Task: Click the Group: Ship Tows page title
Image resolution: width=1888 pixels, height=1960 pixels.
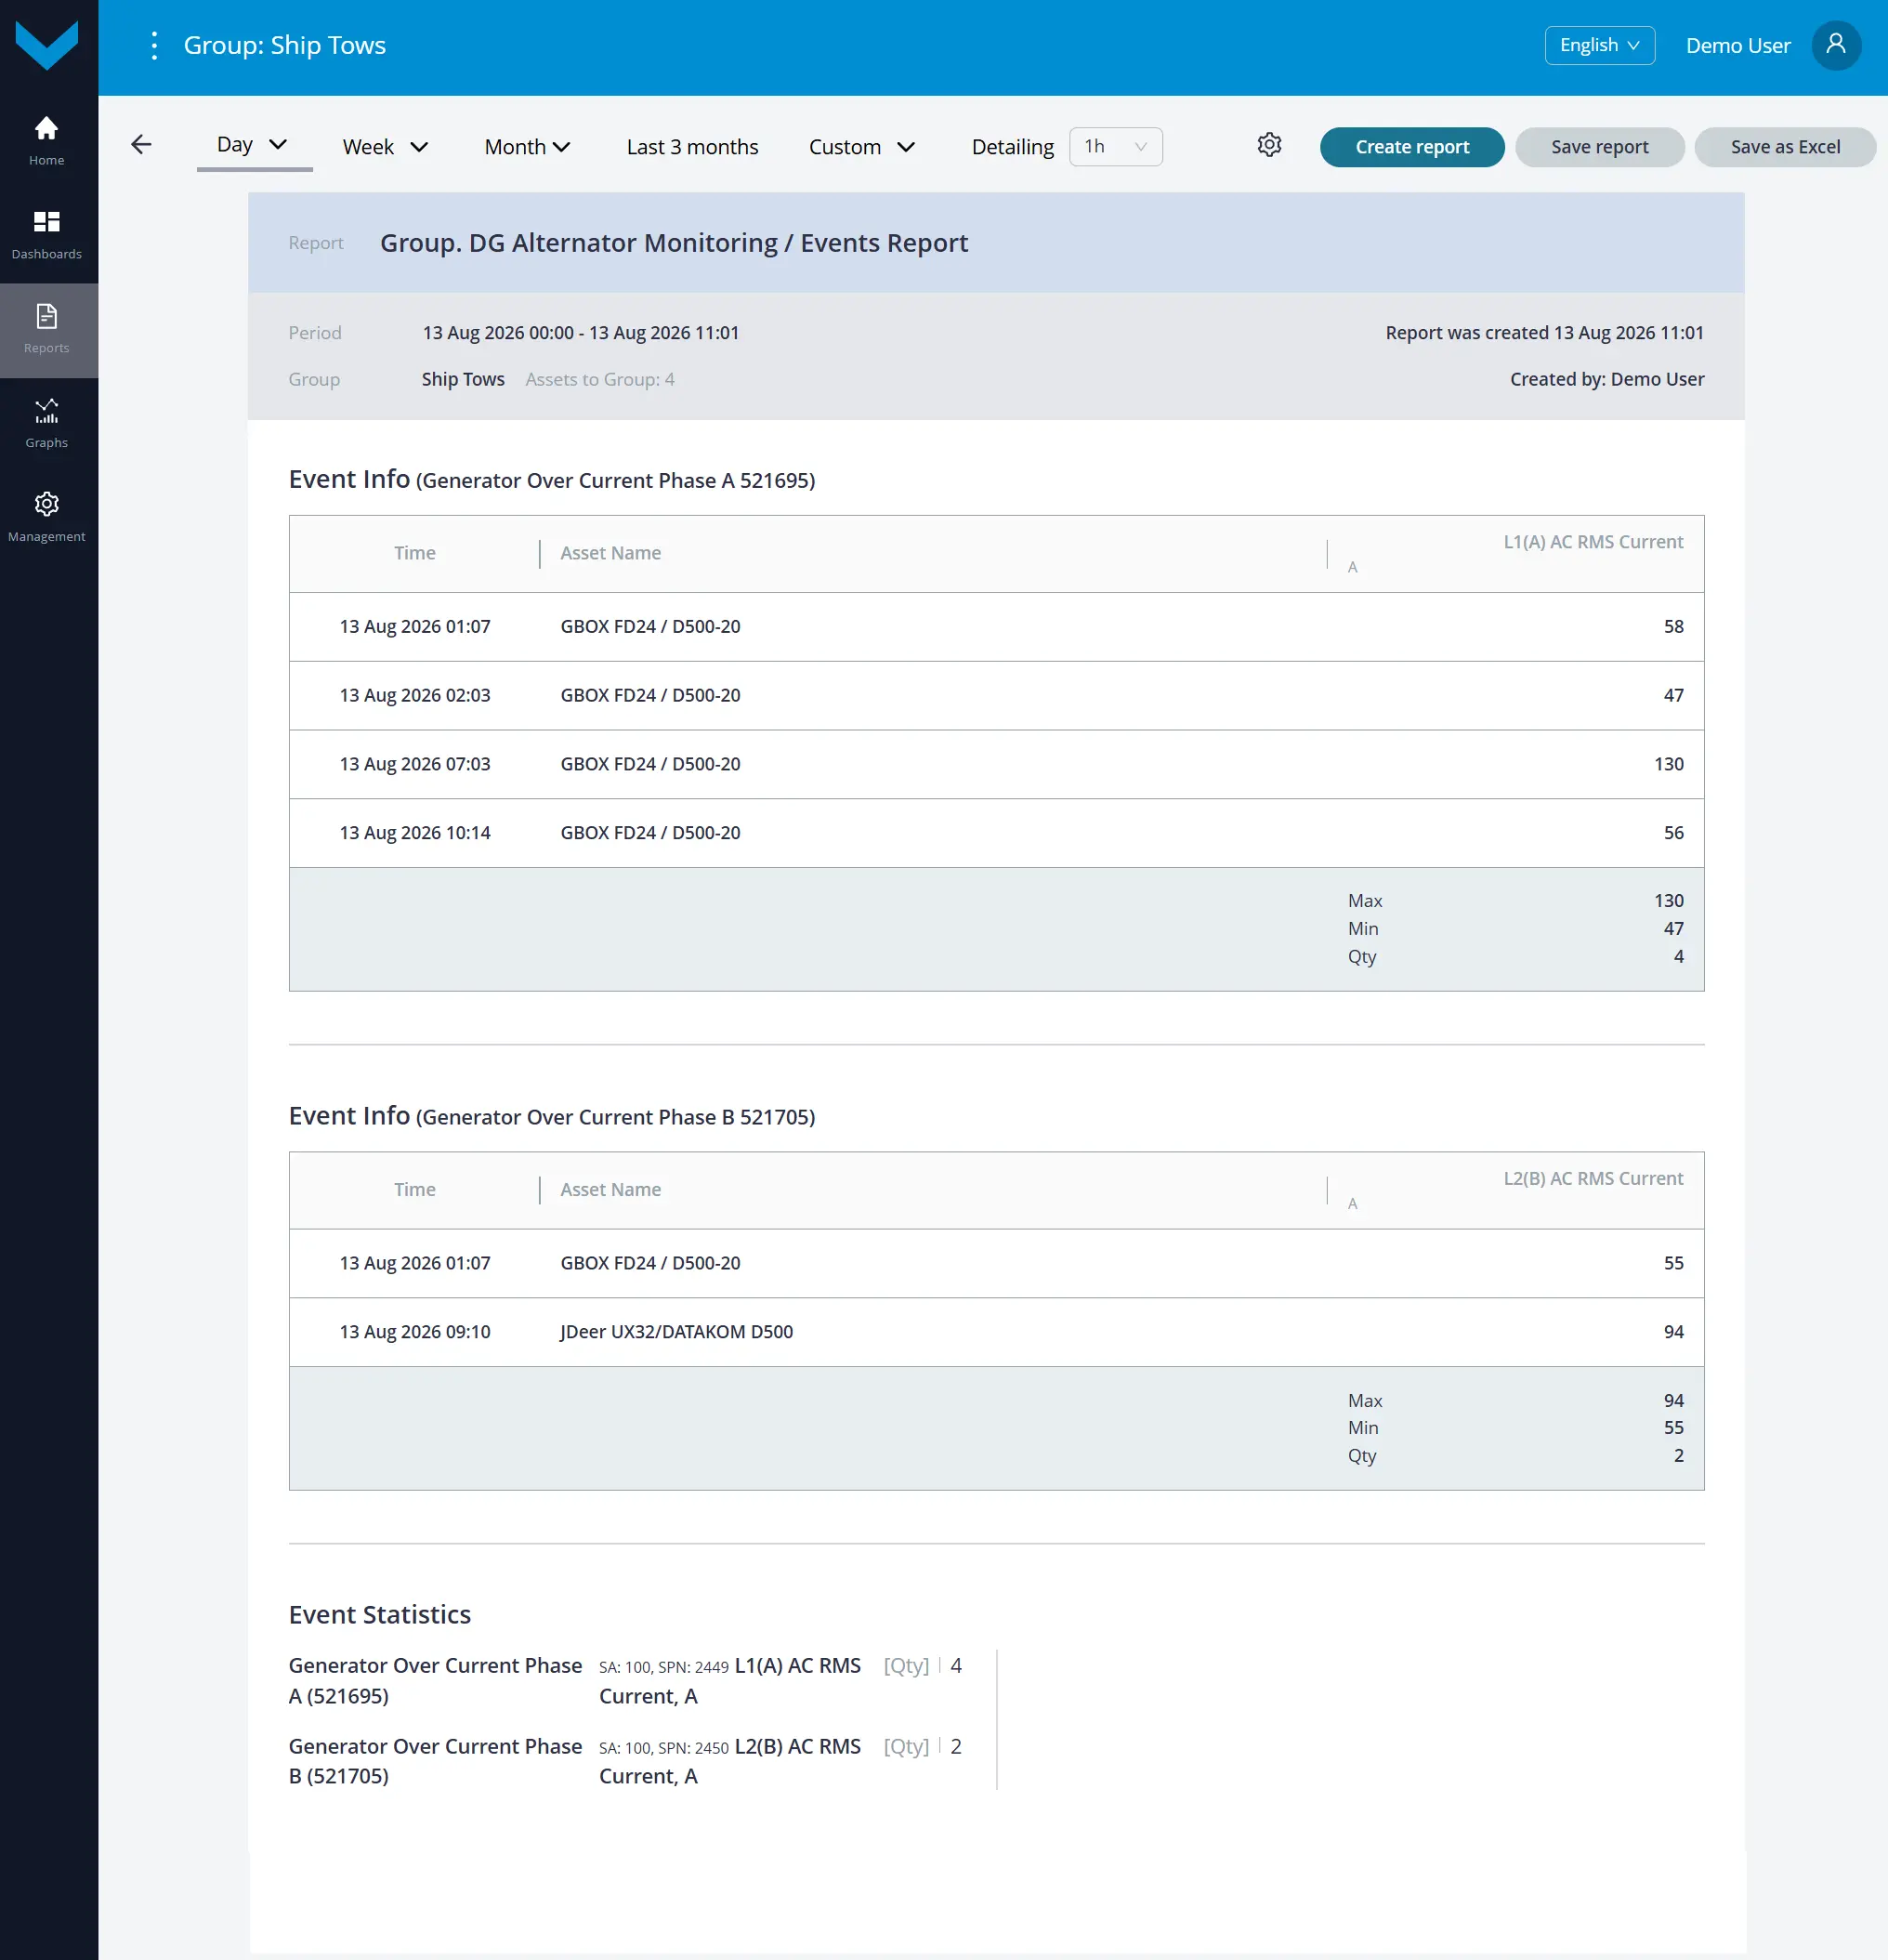Action: tap(284, 45)
